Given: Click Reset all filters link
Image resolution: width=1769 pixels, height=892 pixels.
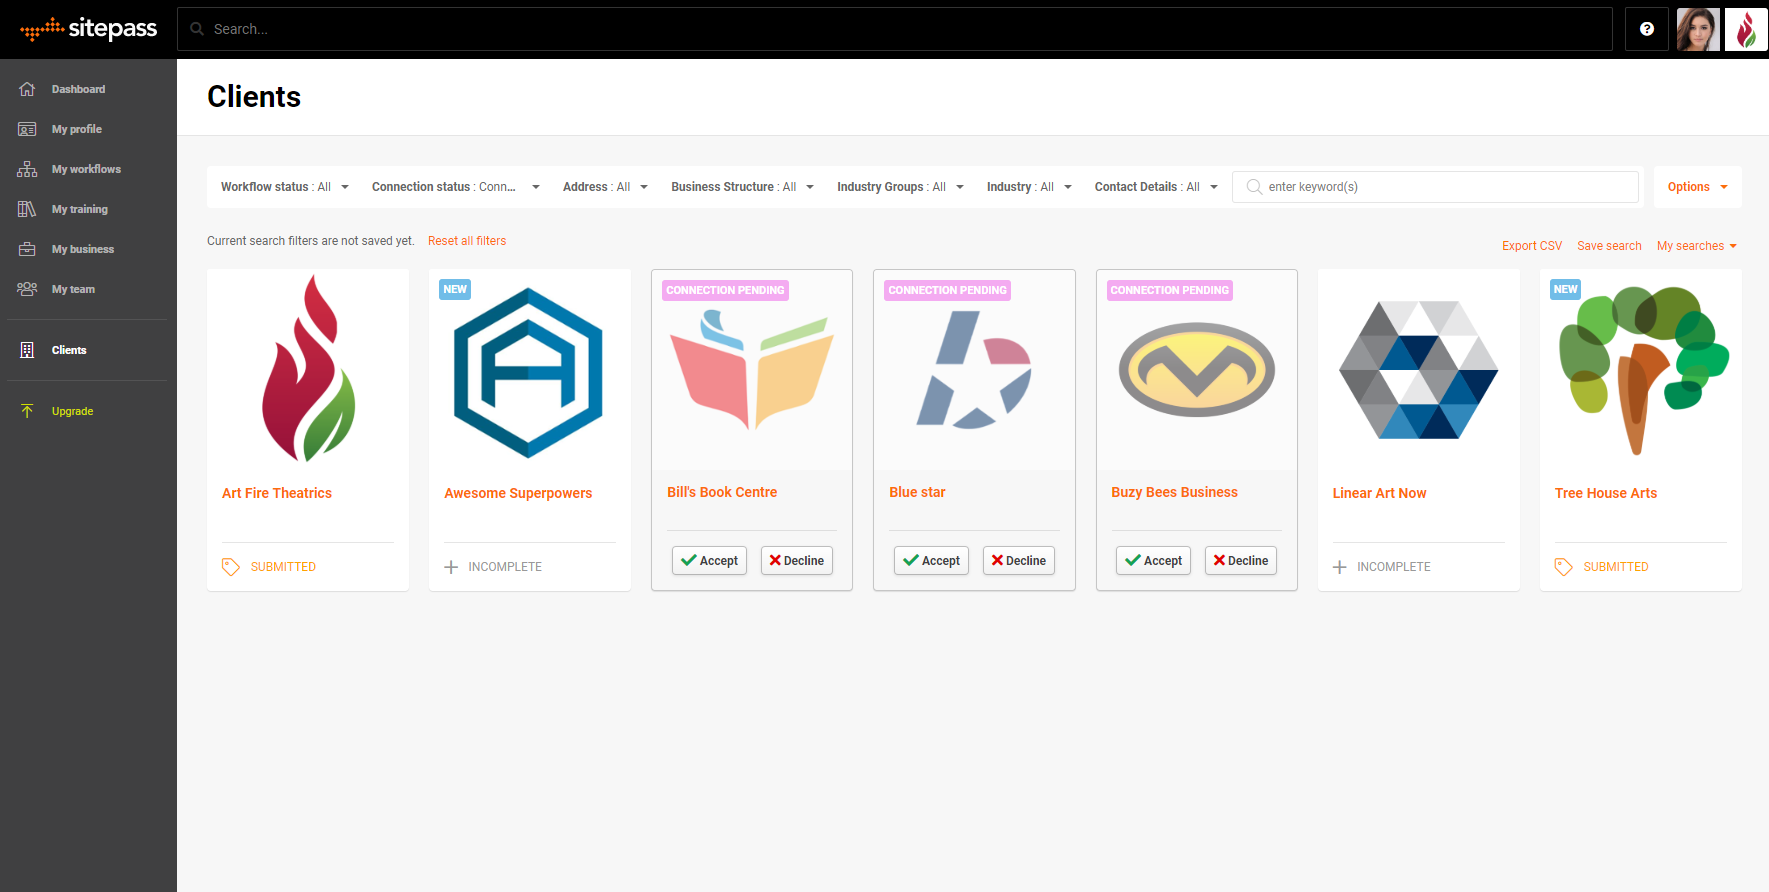Looking at the screenshot, I should click(x=467, y=241).
